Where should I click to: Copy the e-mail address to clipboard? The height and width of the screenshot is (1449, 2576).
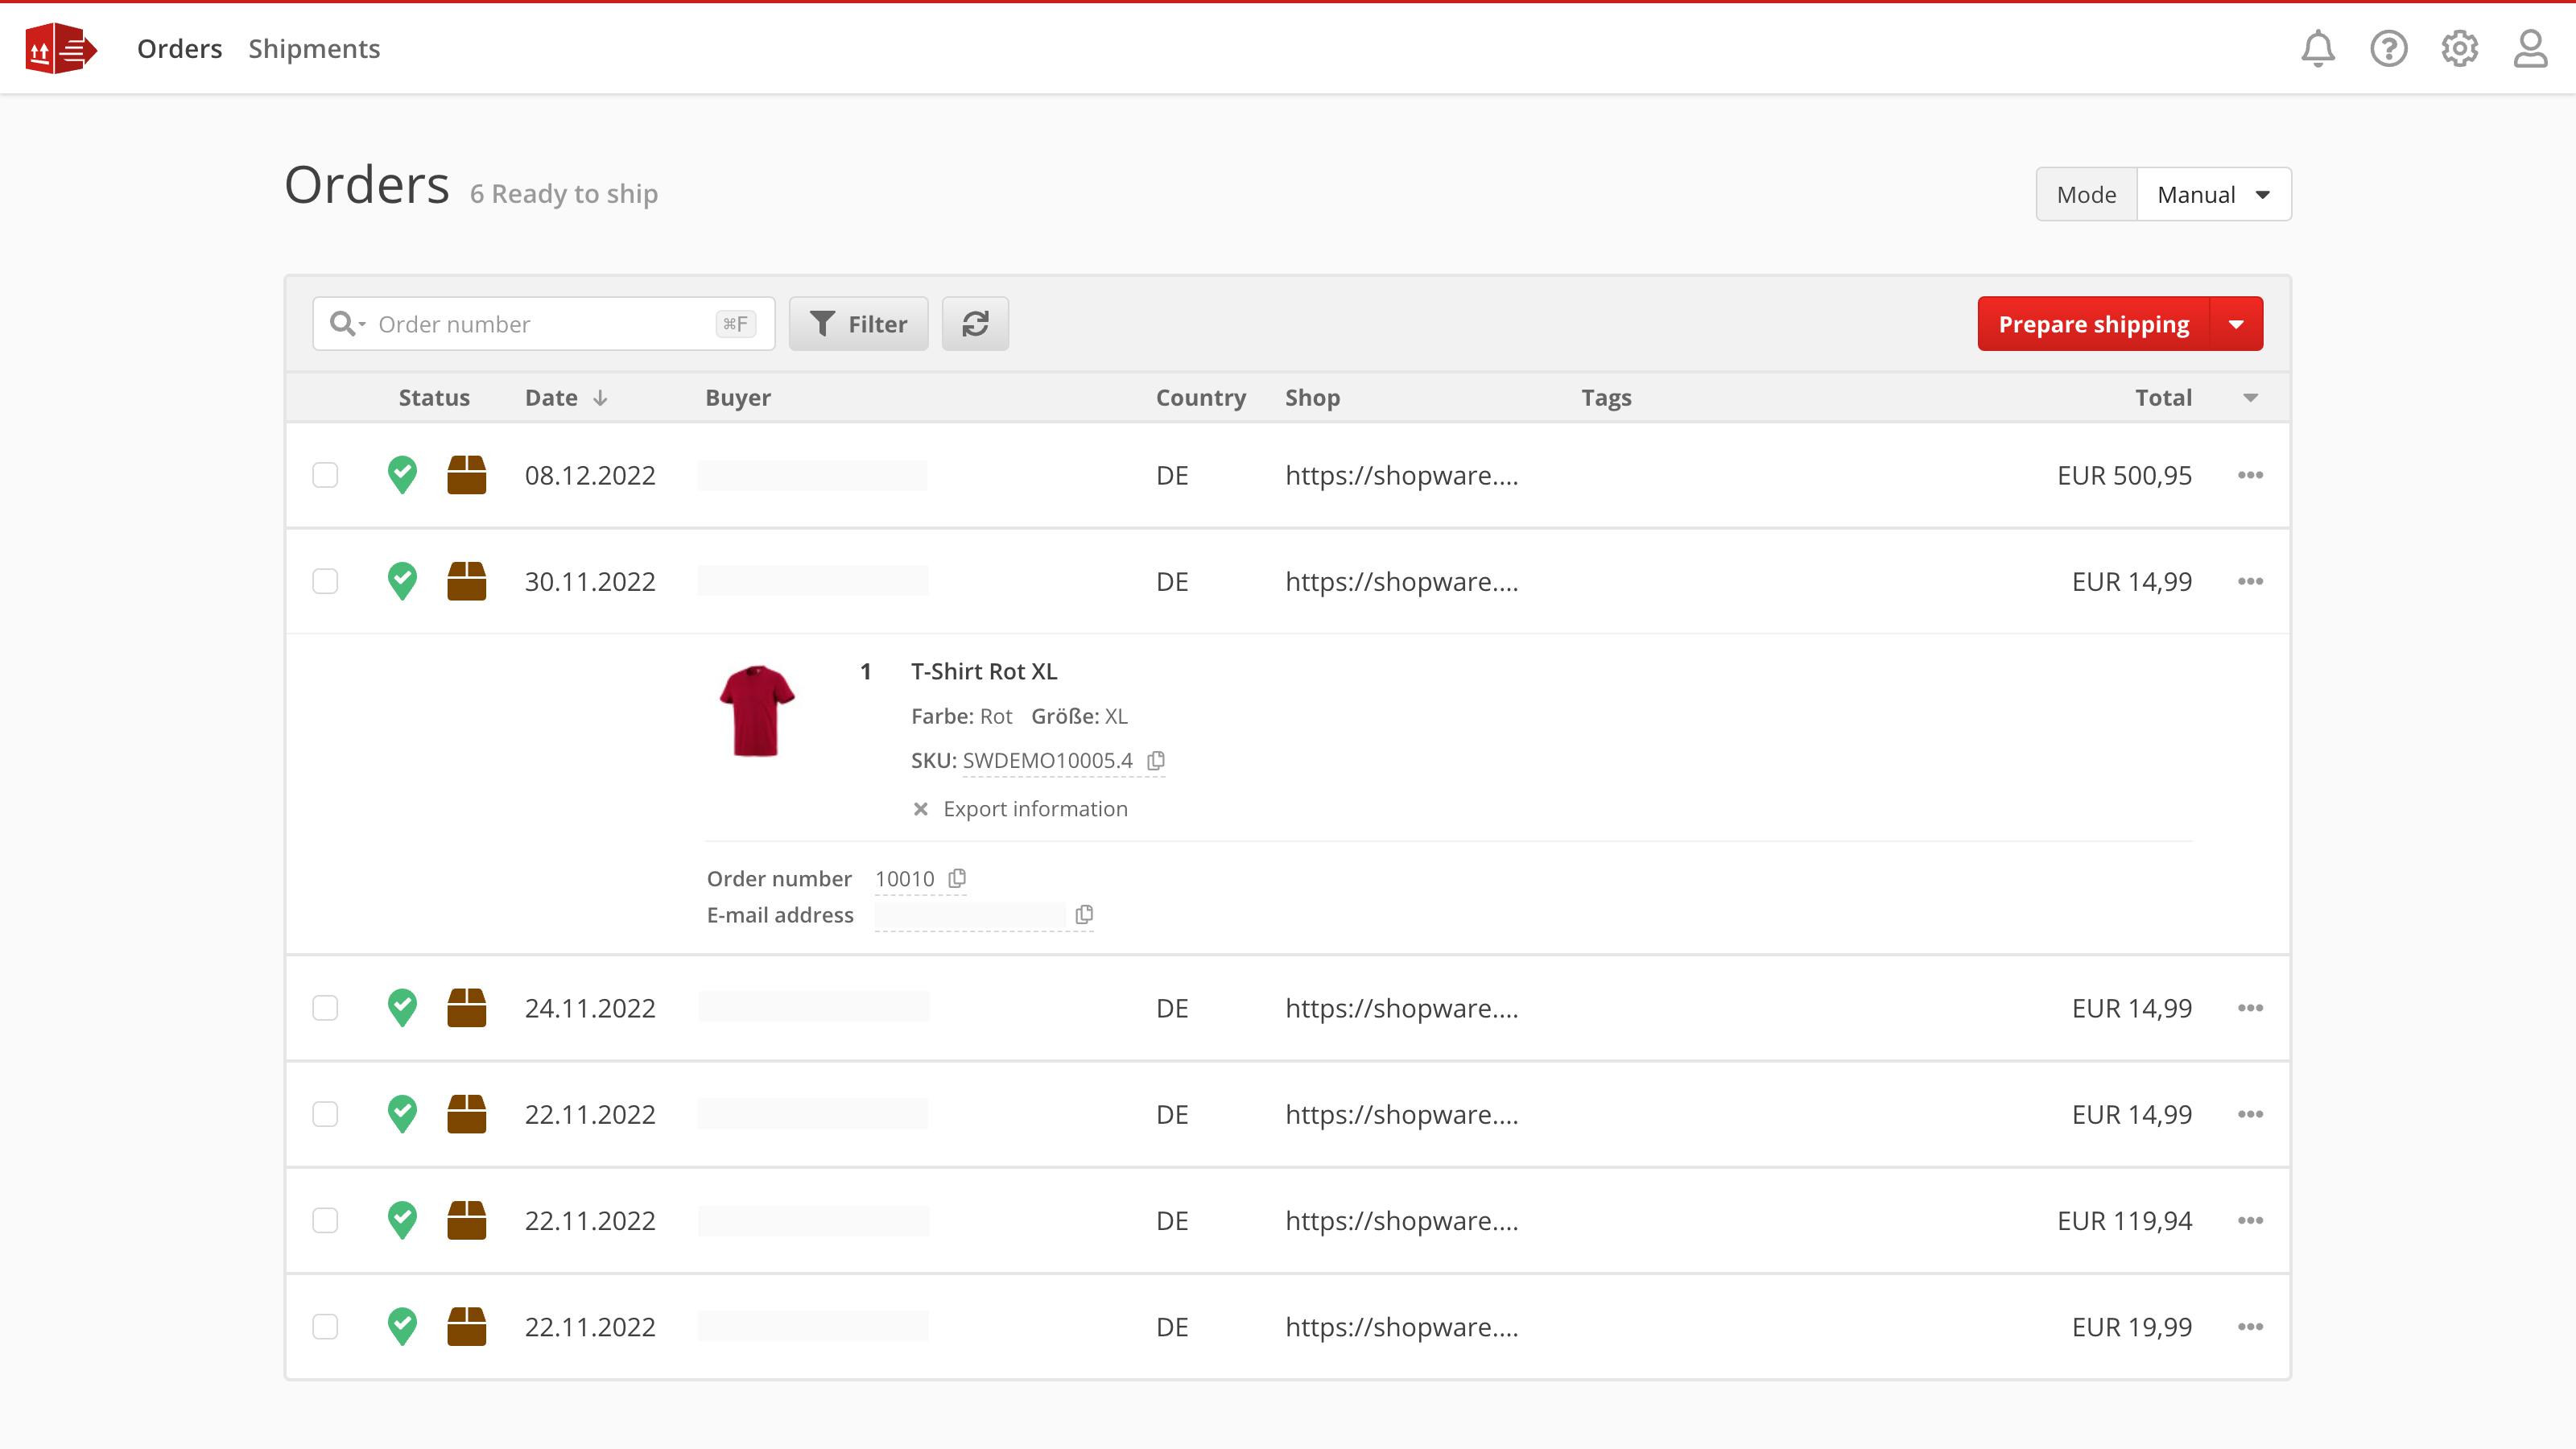[1084, 914]
